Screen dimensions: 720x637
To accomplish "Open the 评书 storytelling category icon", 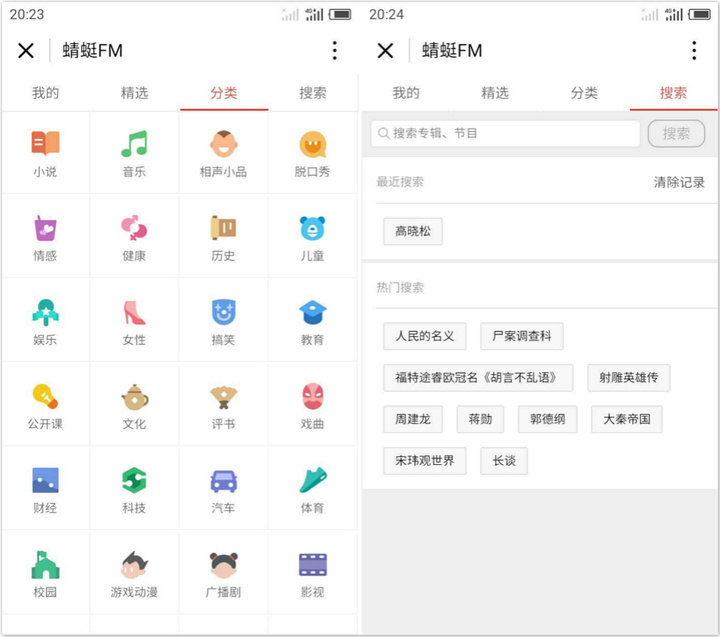I will pyautogui.click(x=224, y=397).
